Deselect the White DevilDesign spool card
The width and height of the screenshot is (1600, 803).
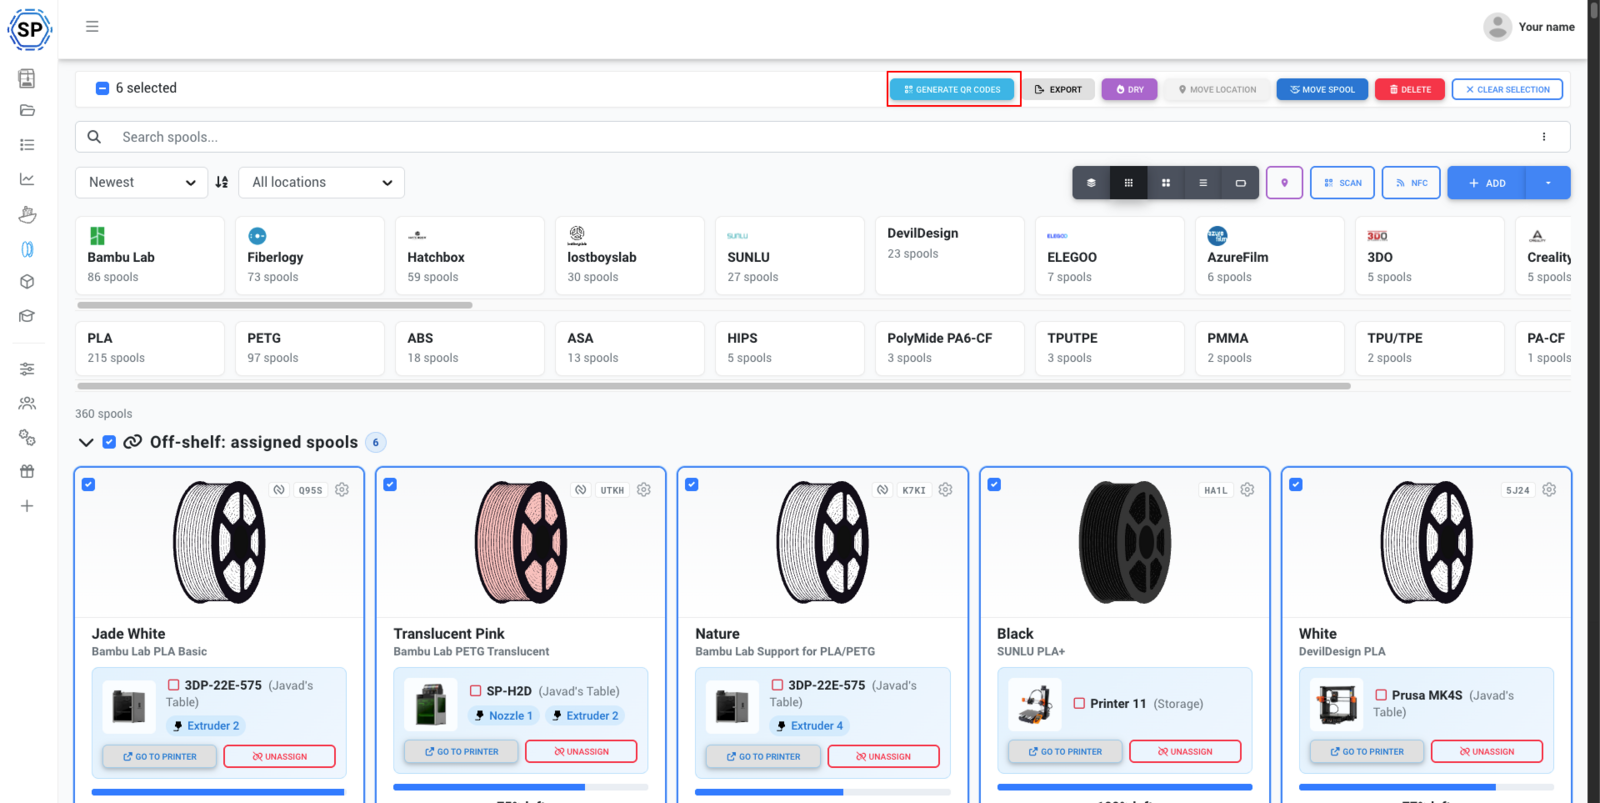pyautogui.click(x=1296, y=484)
